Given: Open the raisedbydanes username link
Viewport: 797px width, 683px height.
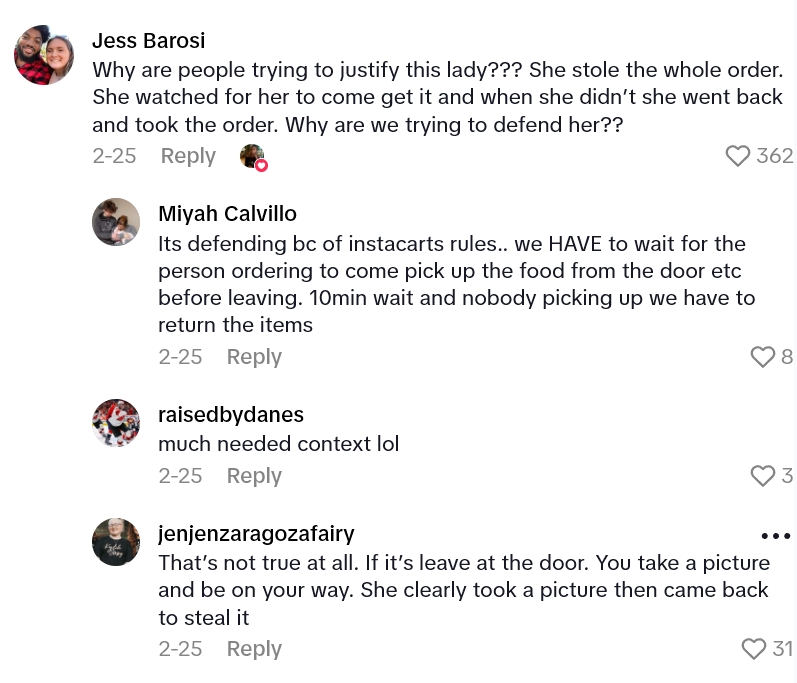Looking at the screenshot, I should pyautogui.click(x=231, y=415).
